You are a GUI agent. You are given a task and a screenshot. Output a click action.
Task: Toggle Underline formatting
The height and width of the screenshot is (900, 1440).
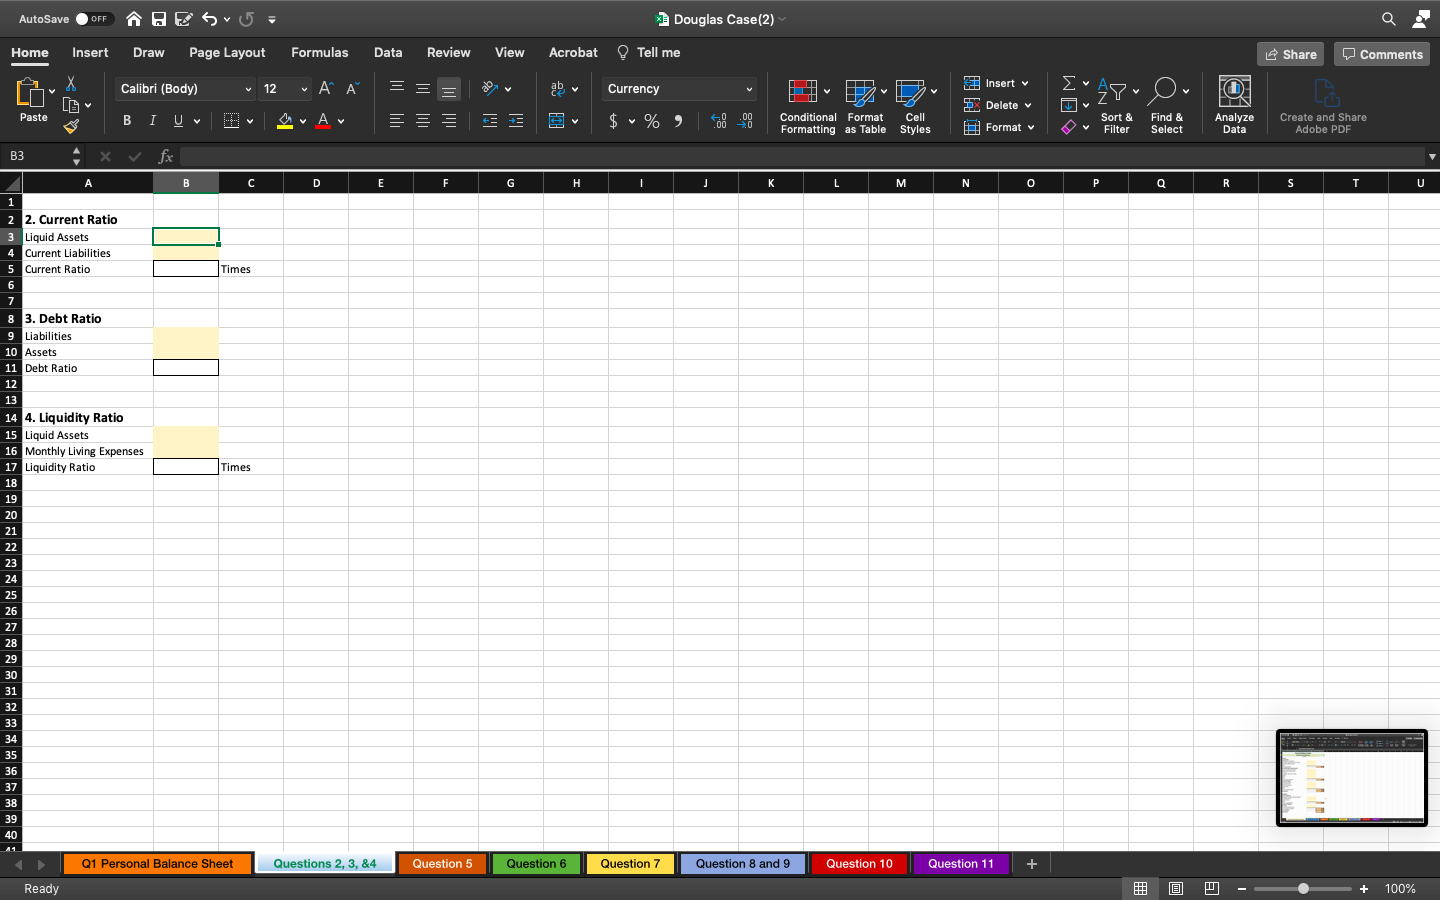pos(178,121)
